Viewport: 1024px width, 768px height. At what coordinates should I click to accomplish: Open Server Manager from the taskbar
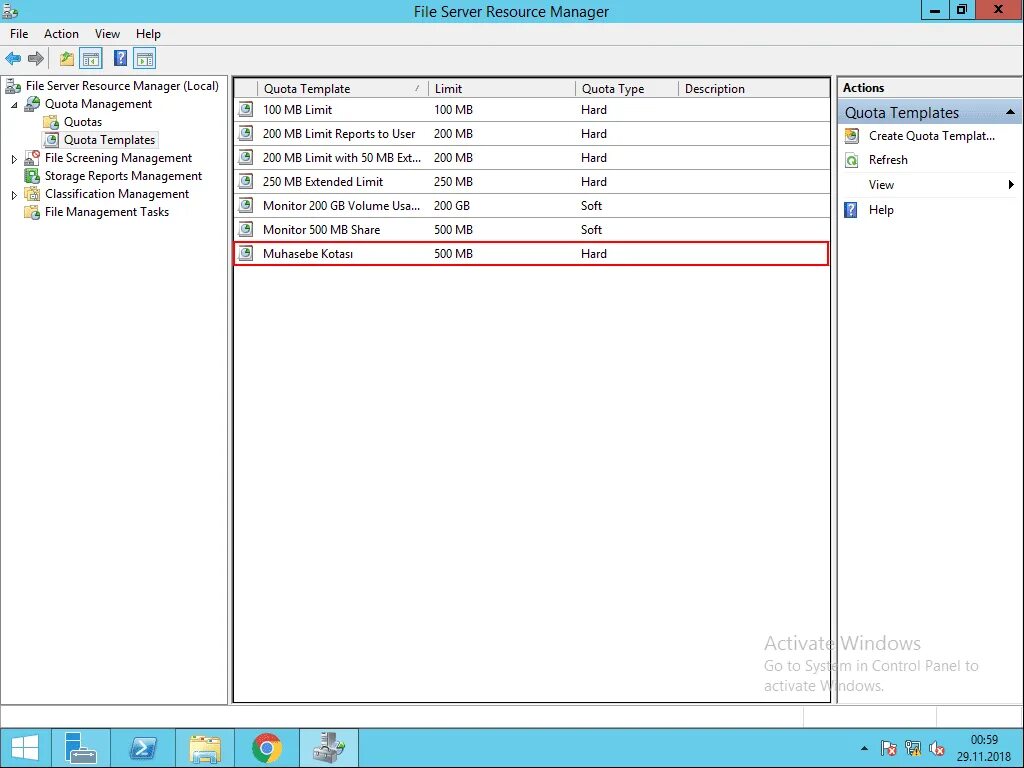81,748
